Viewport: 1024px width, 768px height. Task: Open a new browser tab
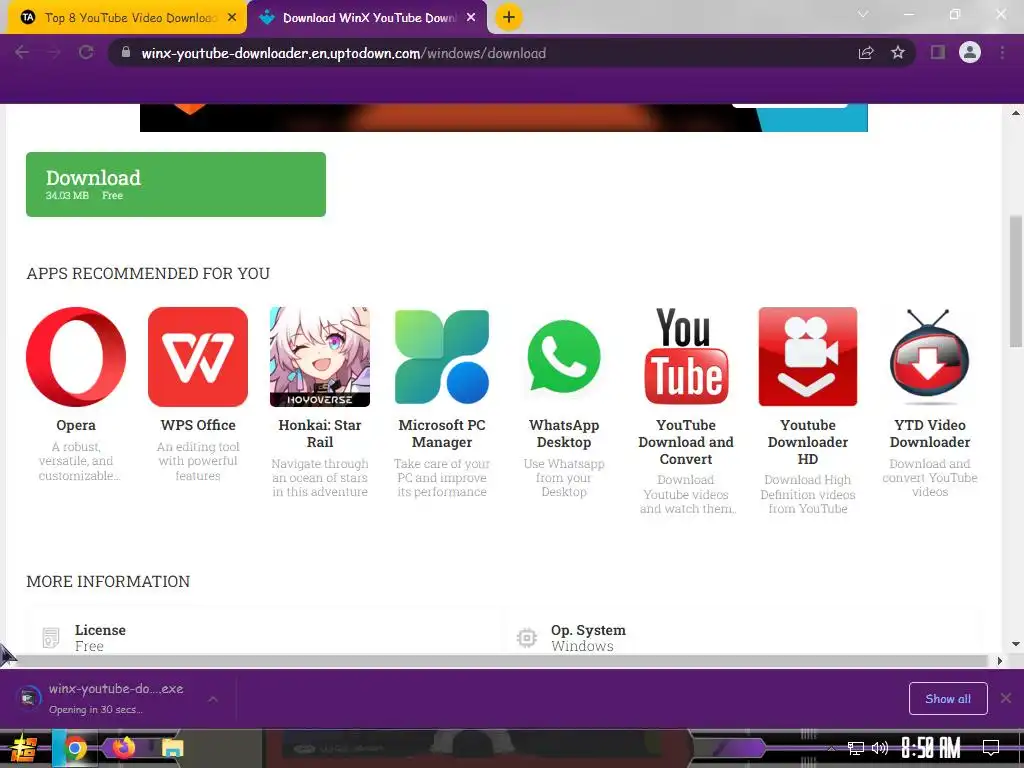coord(509,18)
